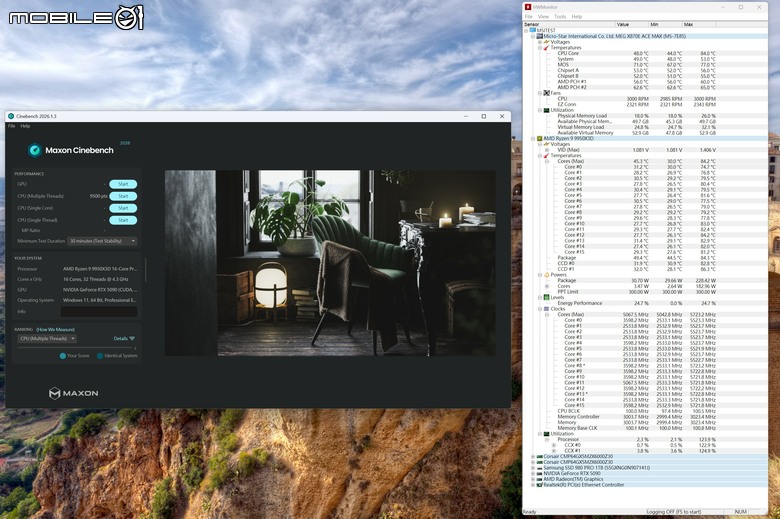Open the How We Measure link
Viewport: 780px width, 519px height.
(x=56, y=329)
